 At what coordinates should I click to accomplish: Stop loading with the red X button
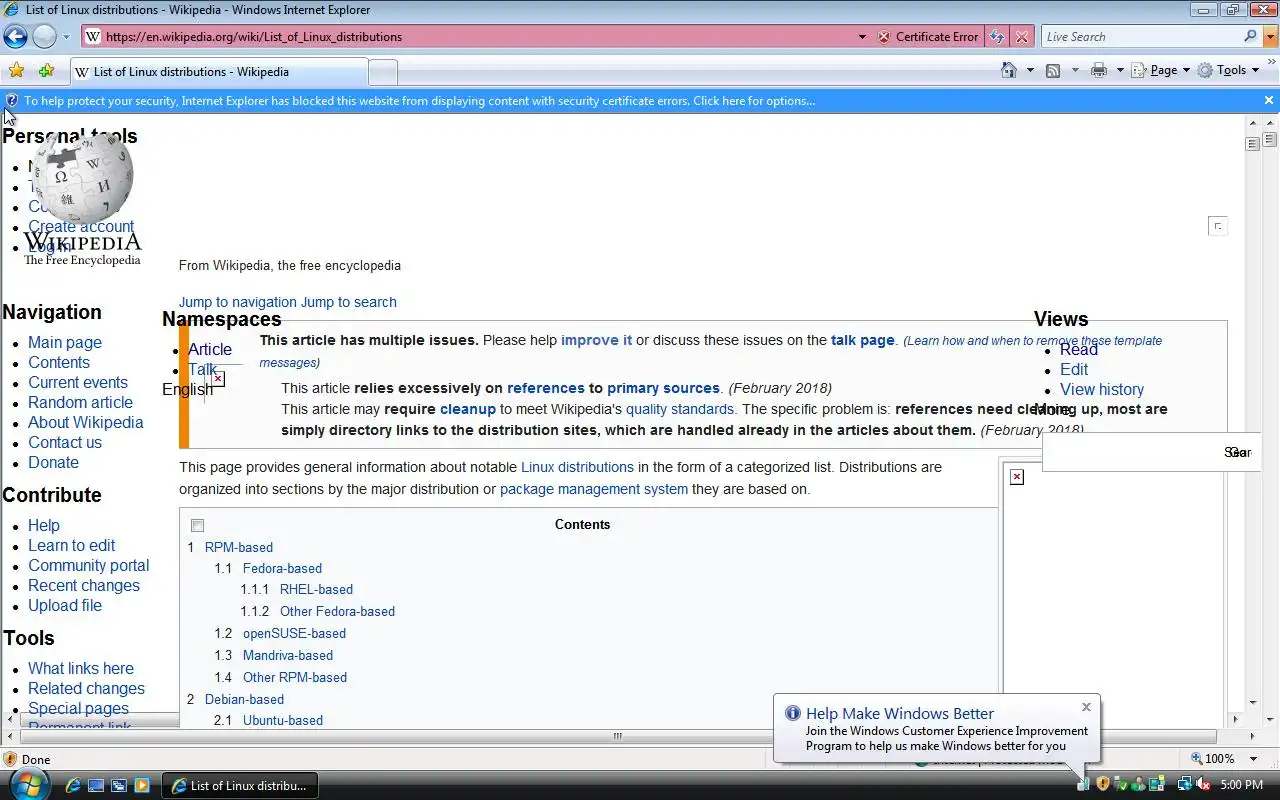click(x=1021, y=37)
